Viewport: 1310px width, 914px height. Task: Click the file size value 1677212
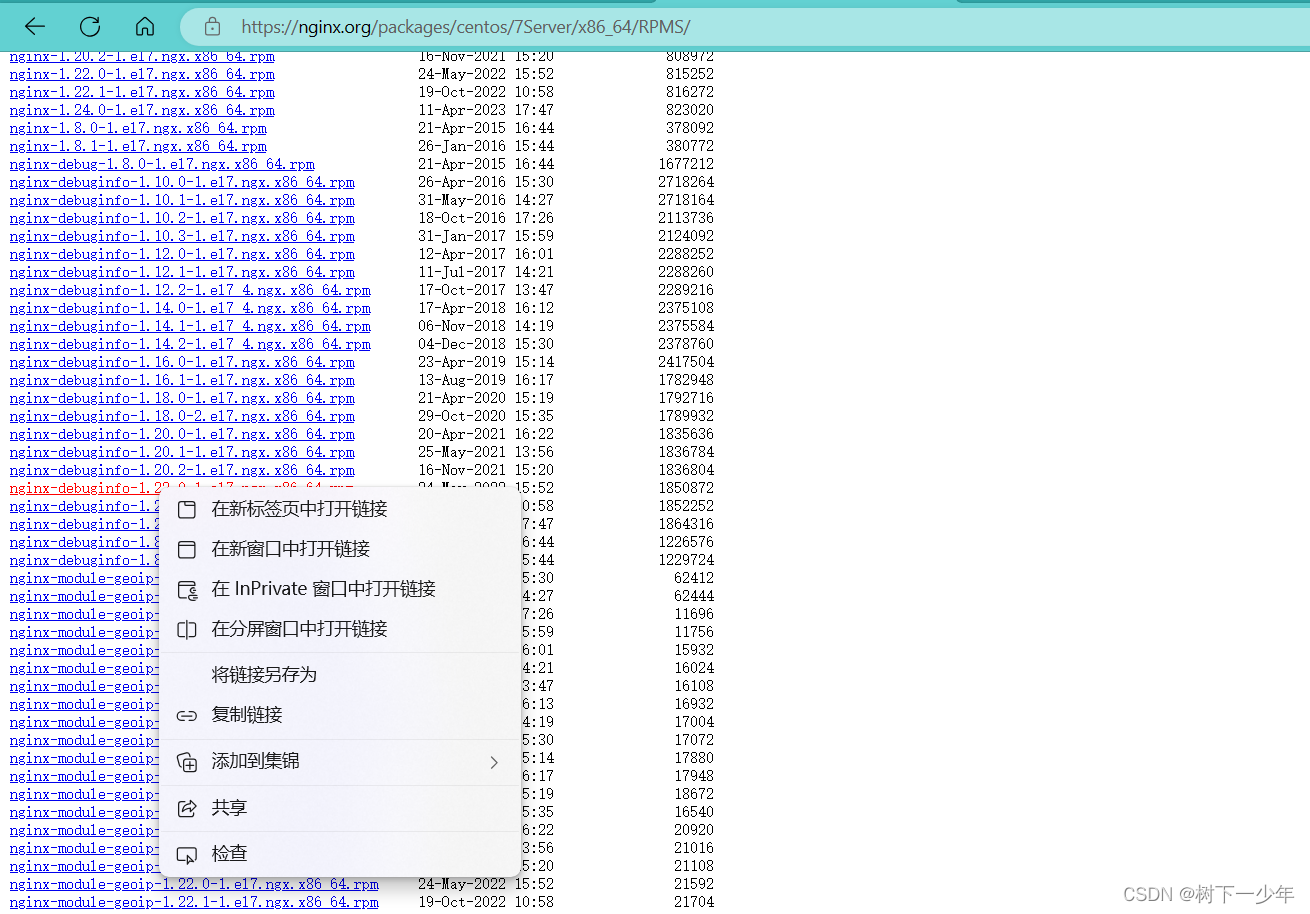coord(686,164)
